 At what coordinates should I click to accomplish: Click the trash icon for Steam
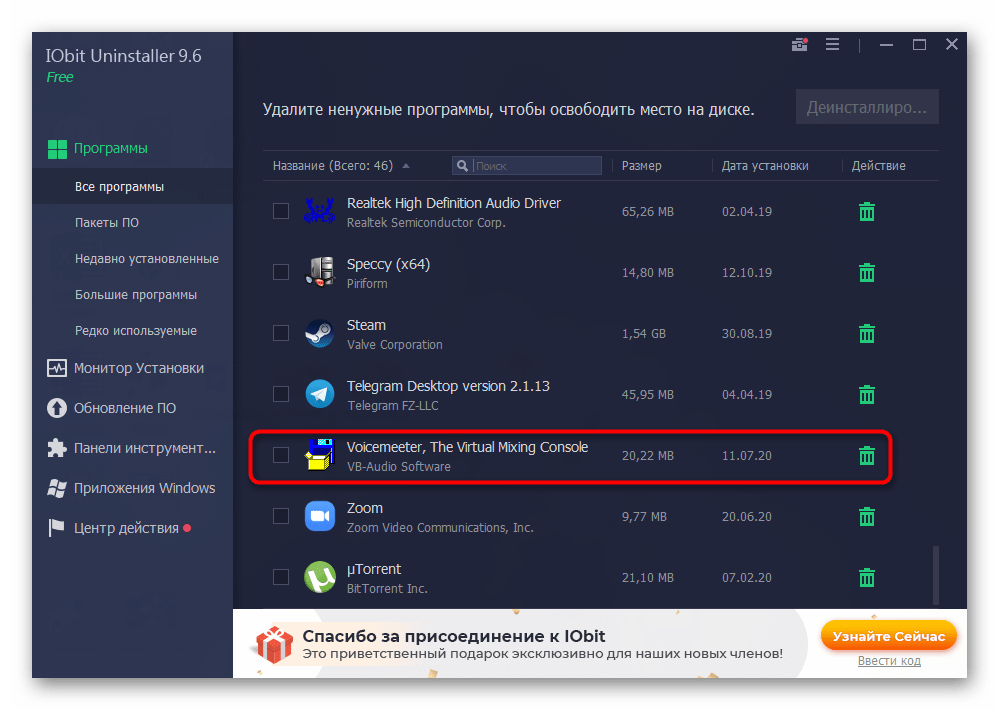point(867,334)
